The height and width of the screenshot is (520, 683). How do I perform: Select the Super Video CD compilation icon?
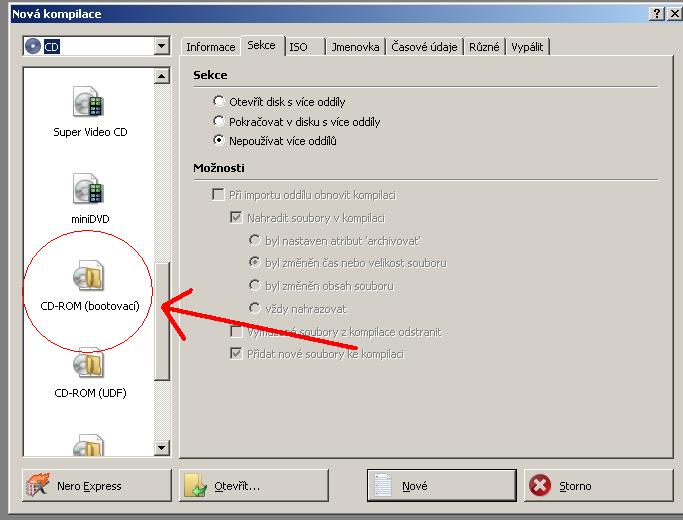pyautogui.click(x=88, y=101)
